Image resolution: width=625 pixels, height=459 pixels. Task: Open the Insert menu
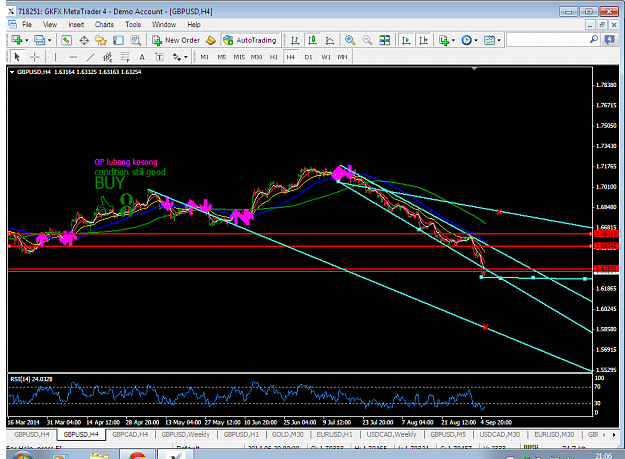tap(76, 24)
